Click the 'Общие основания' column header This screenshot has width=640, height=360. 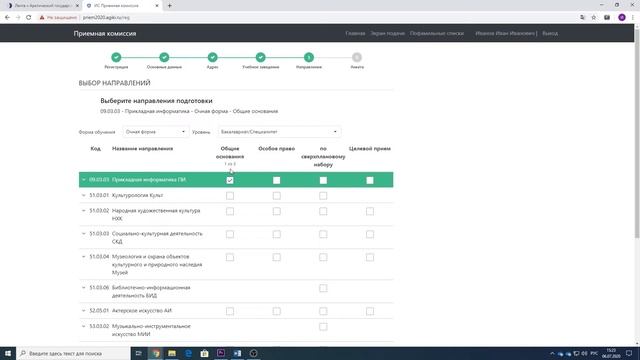point(230,153)
